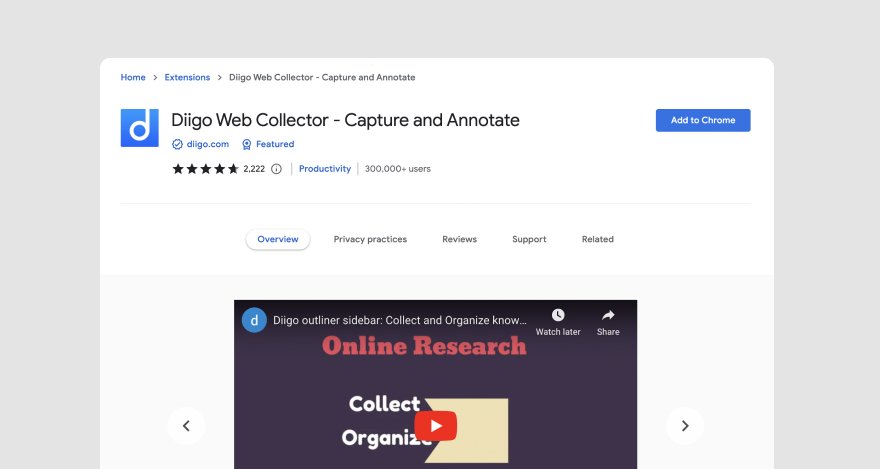880x469 pixels.
Task: Click the Share arrow on video
Action: 608,315
